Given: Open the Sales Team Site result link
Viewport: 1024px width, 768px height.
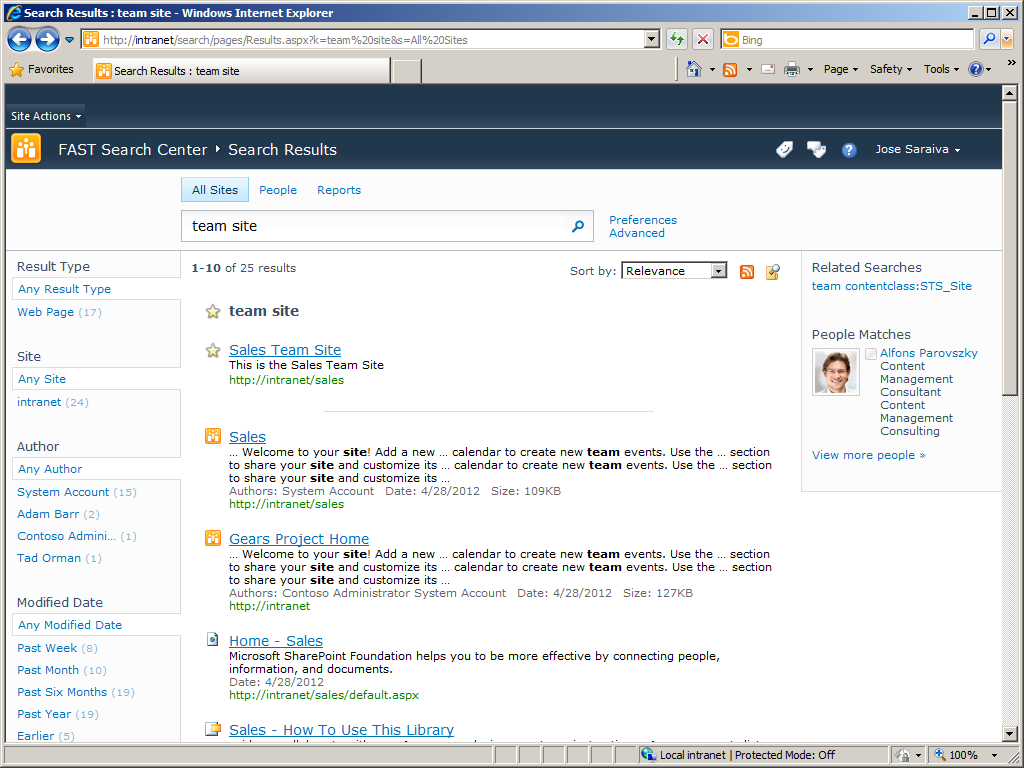Looking at the screenshot, I should point(285,350).
